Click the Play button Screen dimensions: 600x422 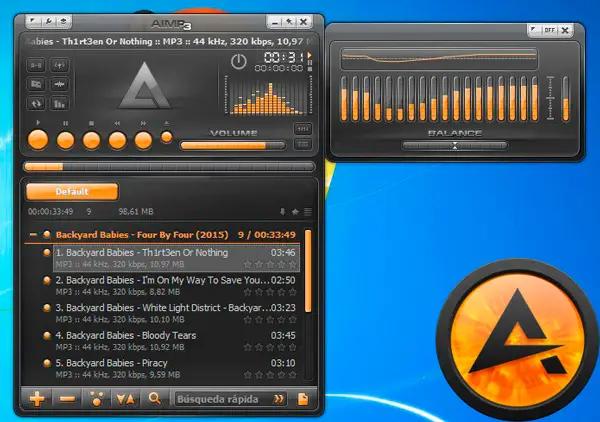[x=38, y=140]
